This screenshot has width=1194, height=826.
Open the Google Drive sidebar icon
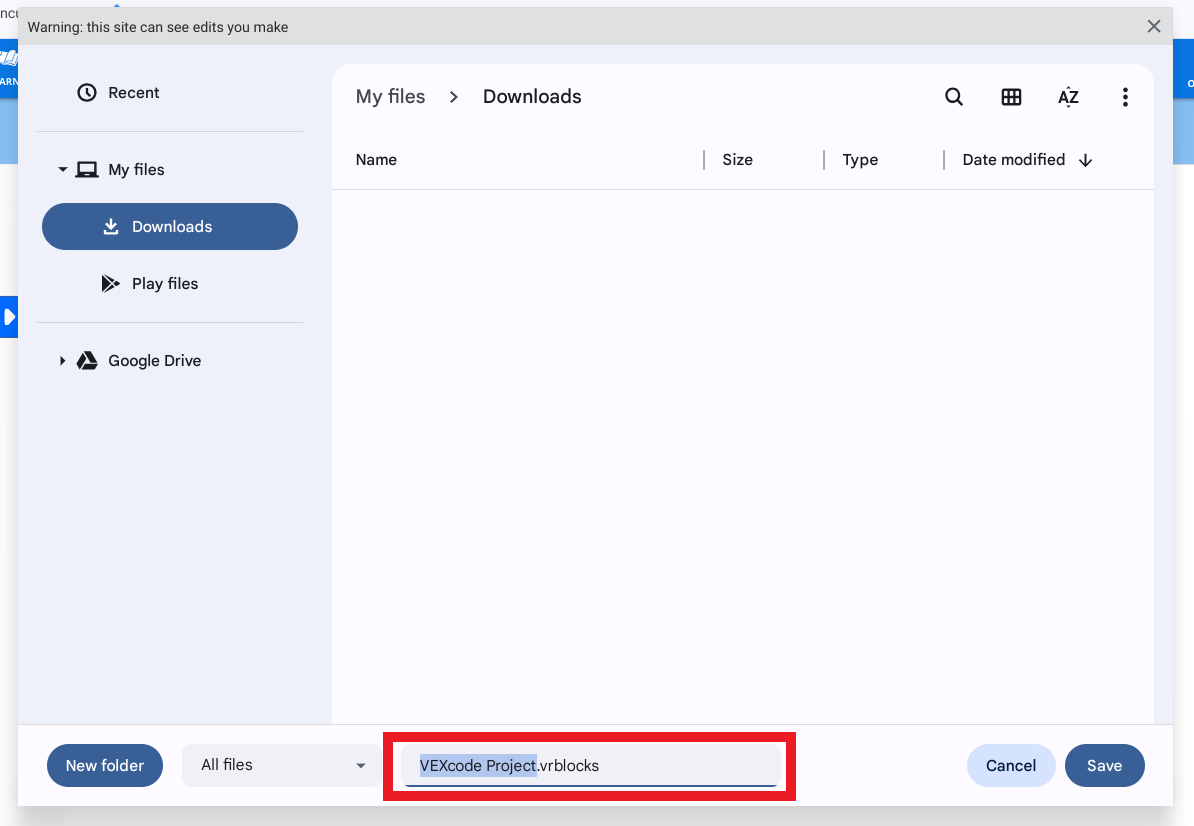coord(86,360)
